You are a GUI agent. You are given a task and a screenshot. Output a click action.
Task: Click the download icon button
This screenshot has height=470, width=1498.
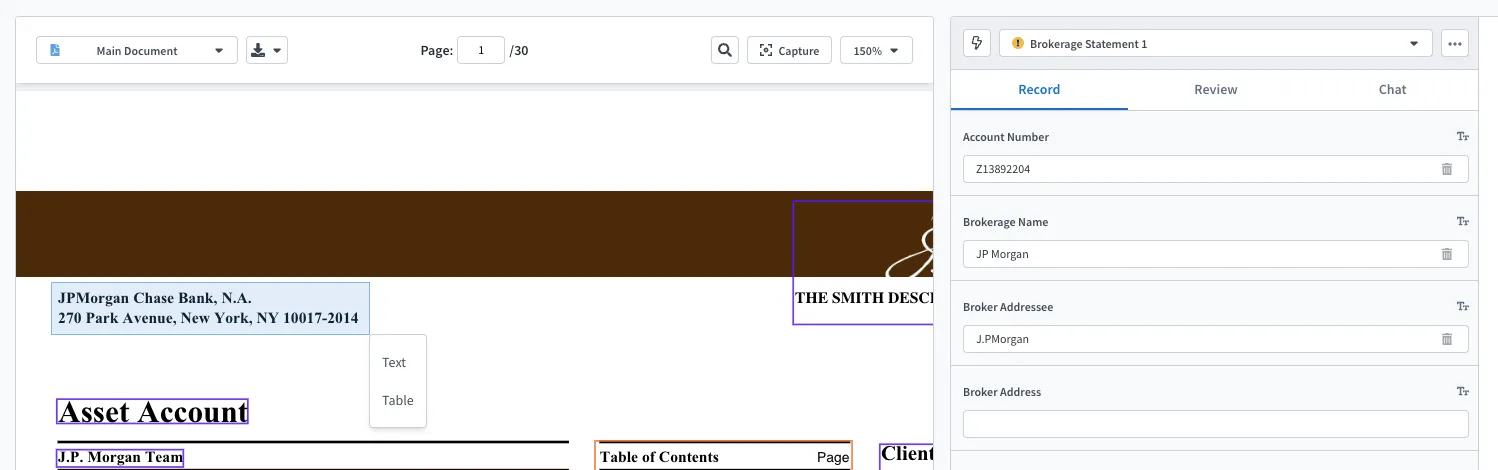pos(258,50)
